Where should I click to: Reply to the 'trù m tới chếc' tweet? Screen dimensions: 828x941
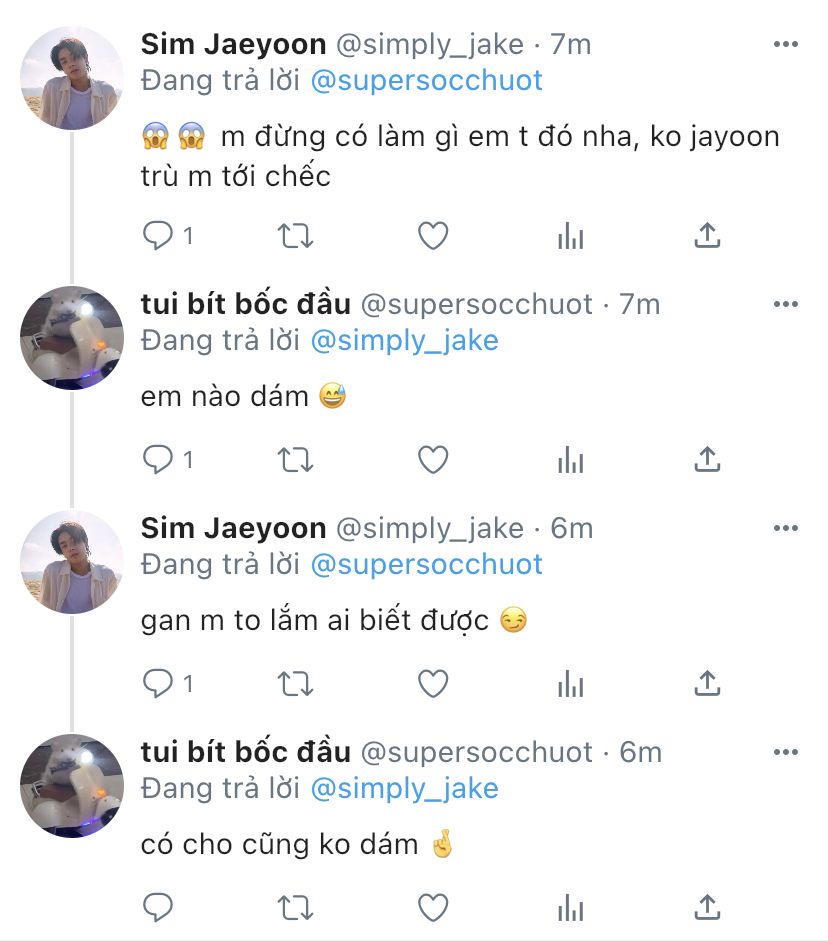pos(159,236)
